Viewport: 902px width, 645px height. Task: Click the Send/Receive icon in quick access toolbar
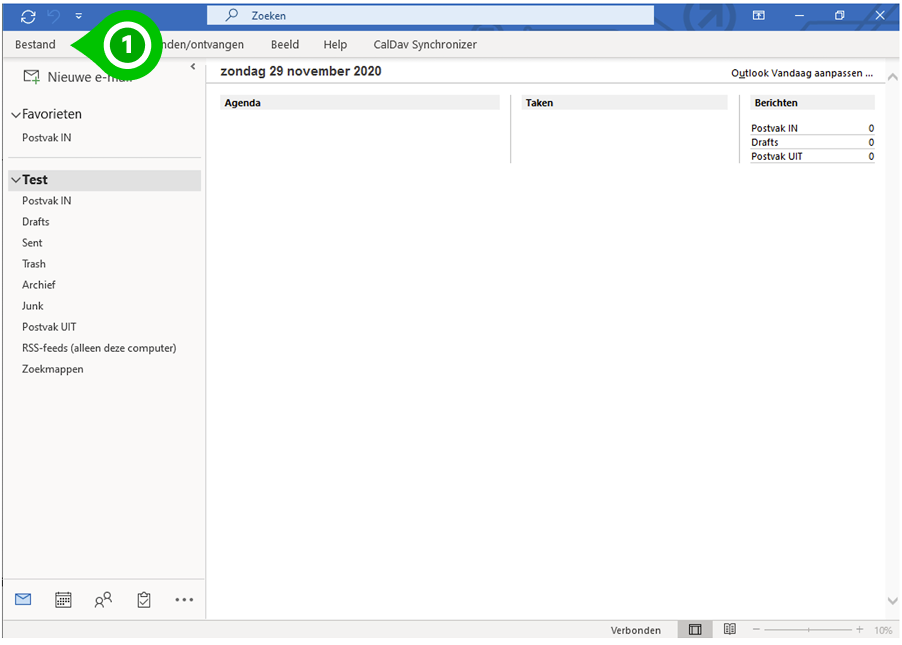pos(29,15)
